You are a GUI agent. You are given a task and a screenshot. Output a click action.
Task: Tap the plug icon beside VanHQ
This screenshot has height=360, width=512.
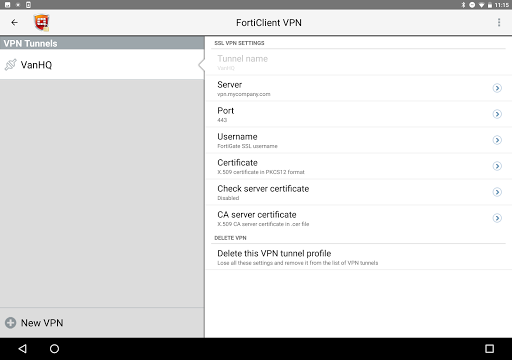[10, 65]
